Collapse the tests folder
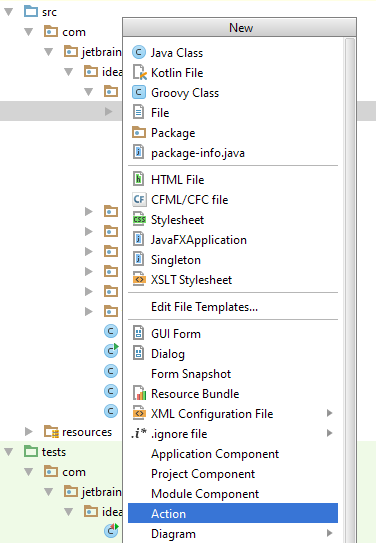The image size is (376, 545). pos(9,452)
